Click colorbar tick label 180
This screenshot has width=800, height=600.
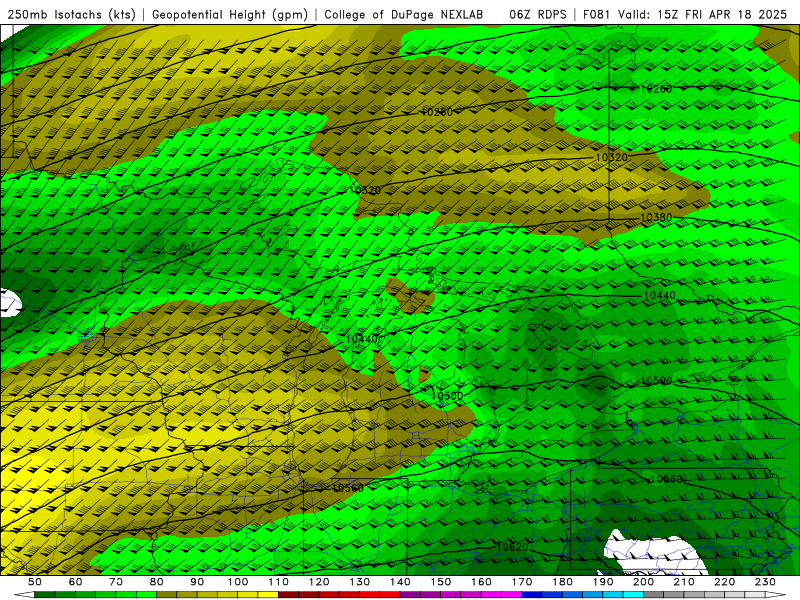562,582
